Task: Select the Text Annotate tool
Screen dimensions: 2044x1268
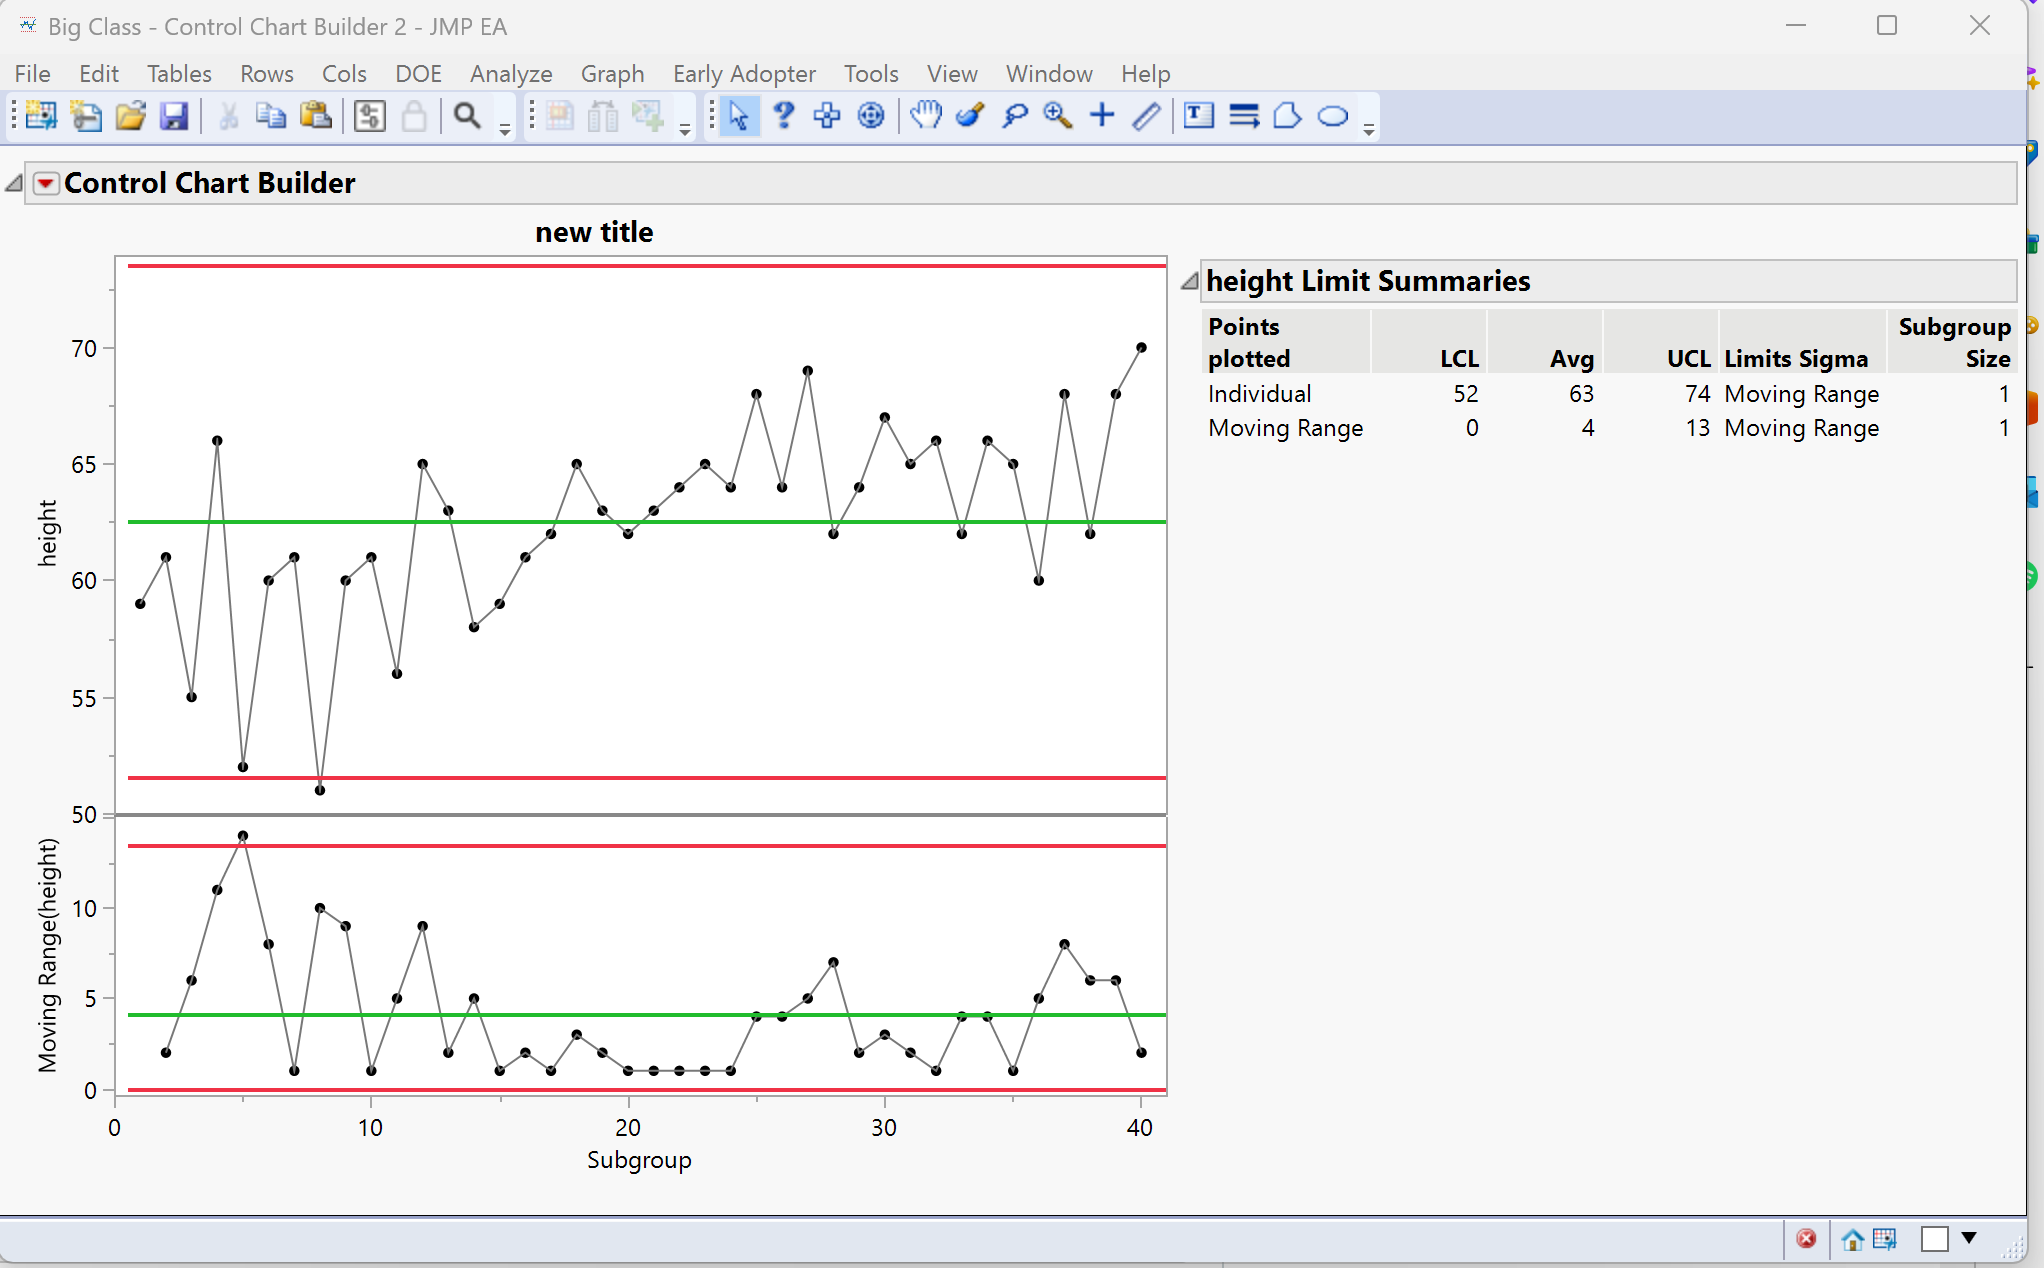Action: pyautogui.click(x=1198, y=116)
